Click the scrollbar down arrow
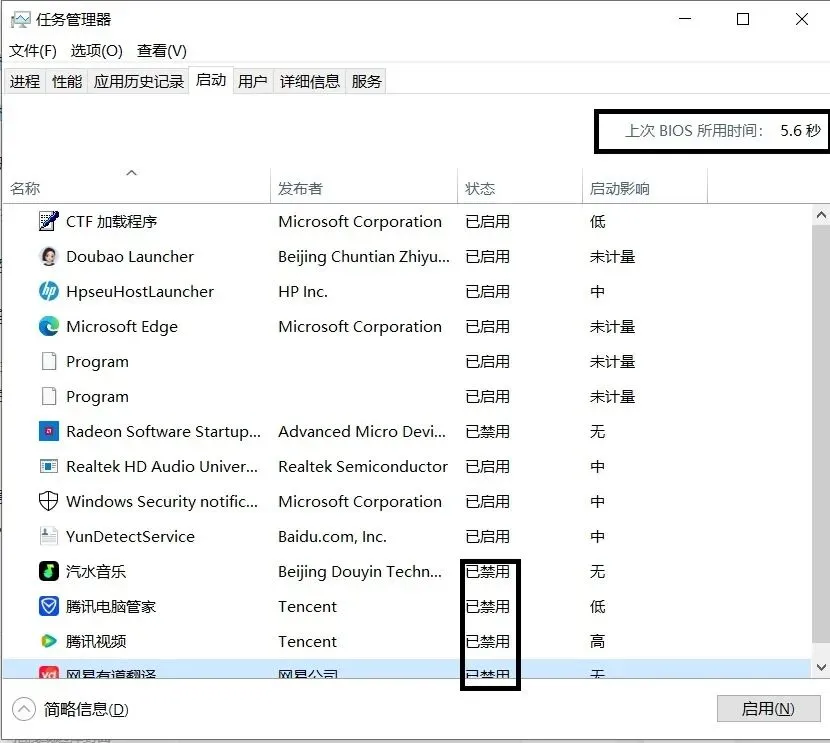The width and height of the screenshot is (830, 743). tap(820, 667)
